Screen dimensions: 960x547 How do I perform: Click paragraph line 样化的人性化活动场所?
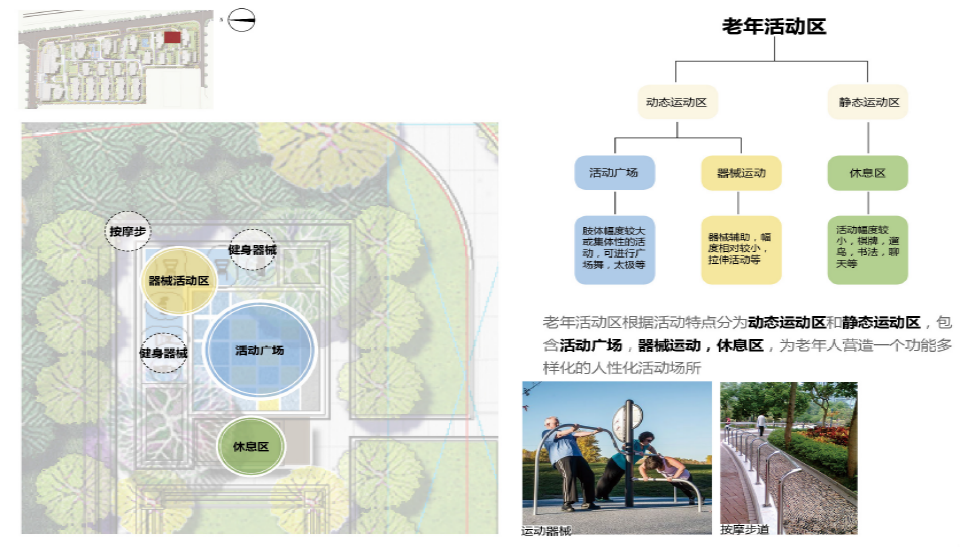(x=621, y=368)
